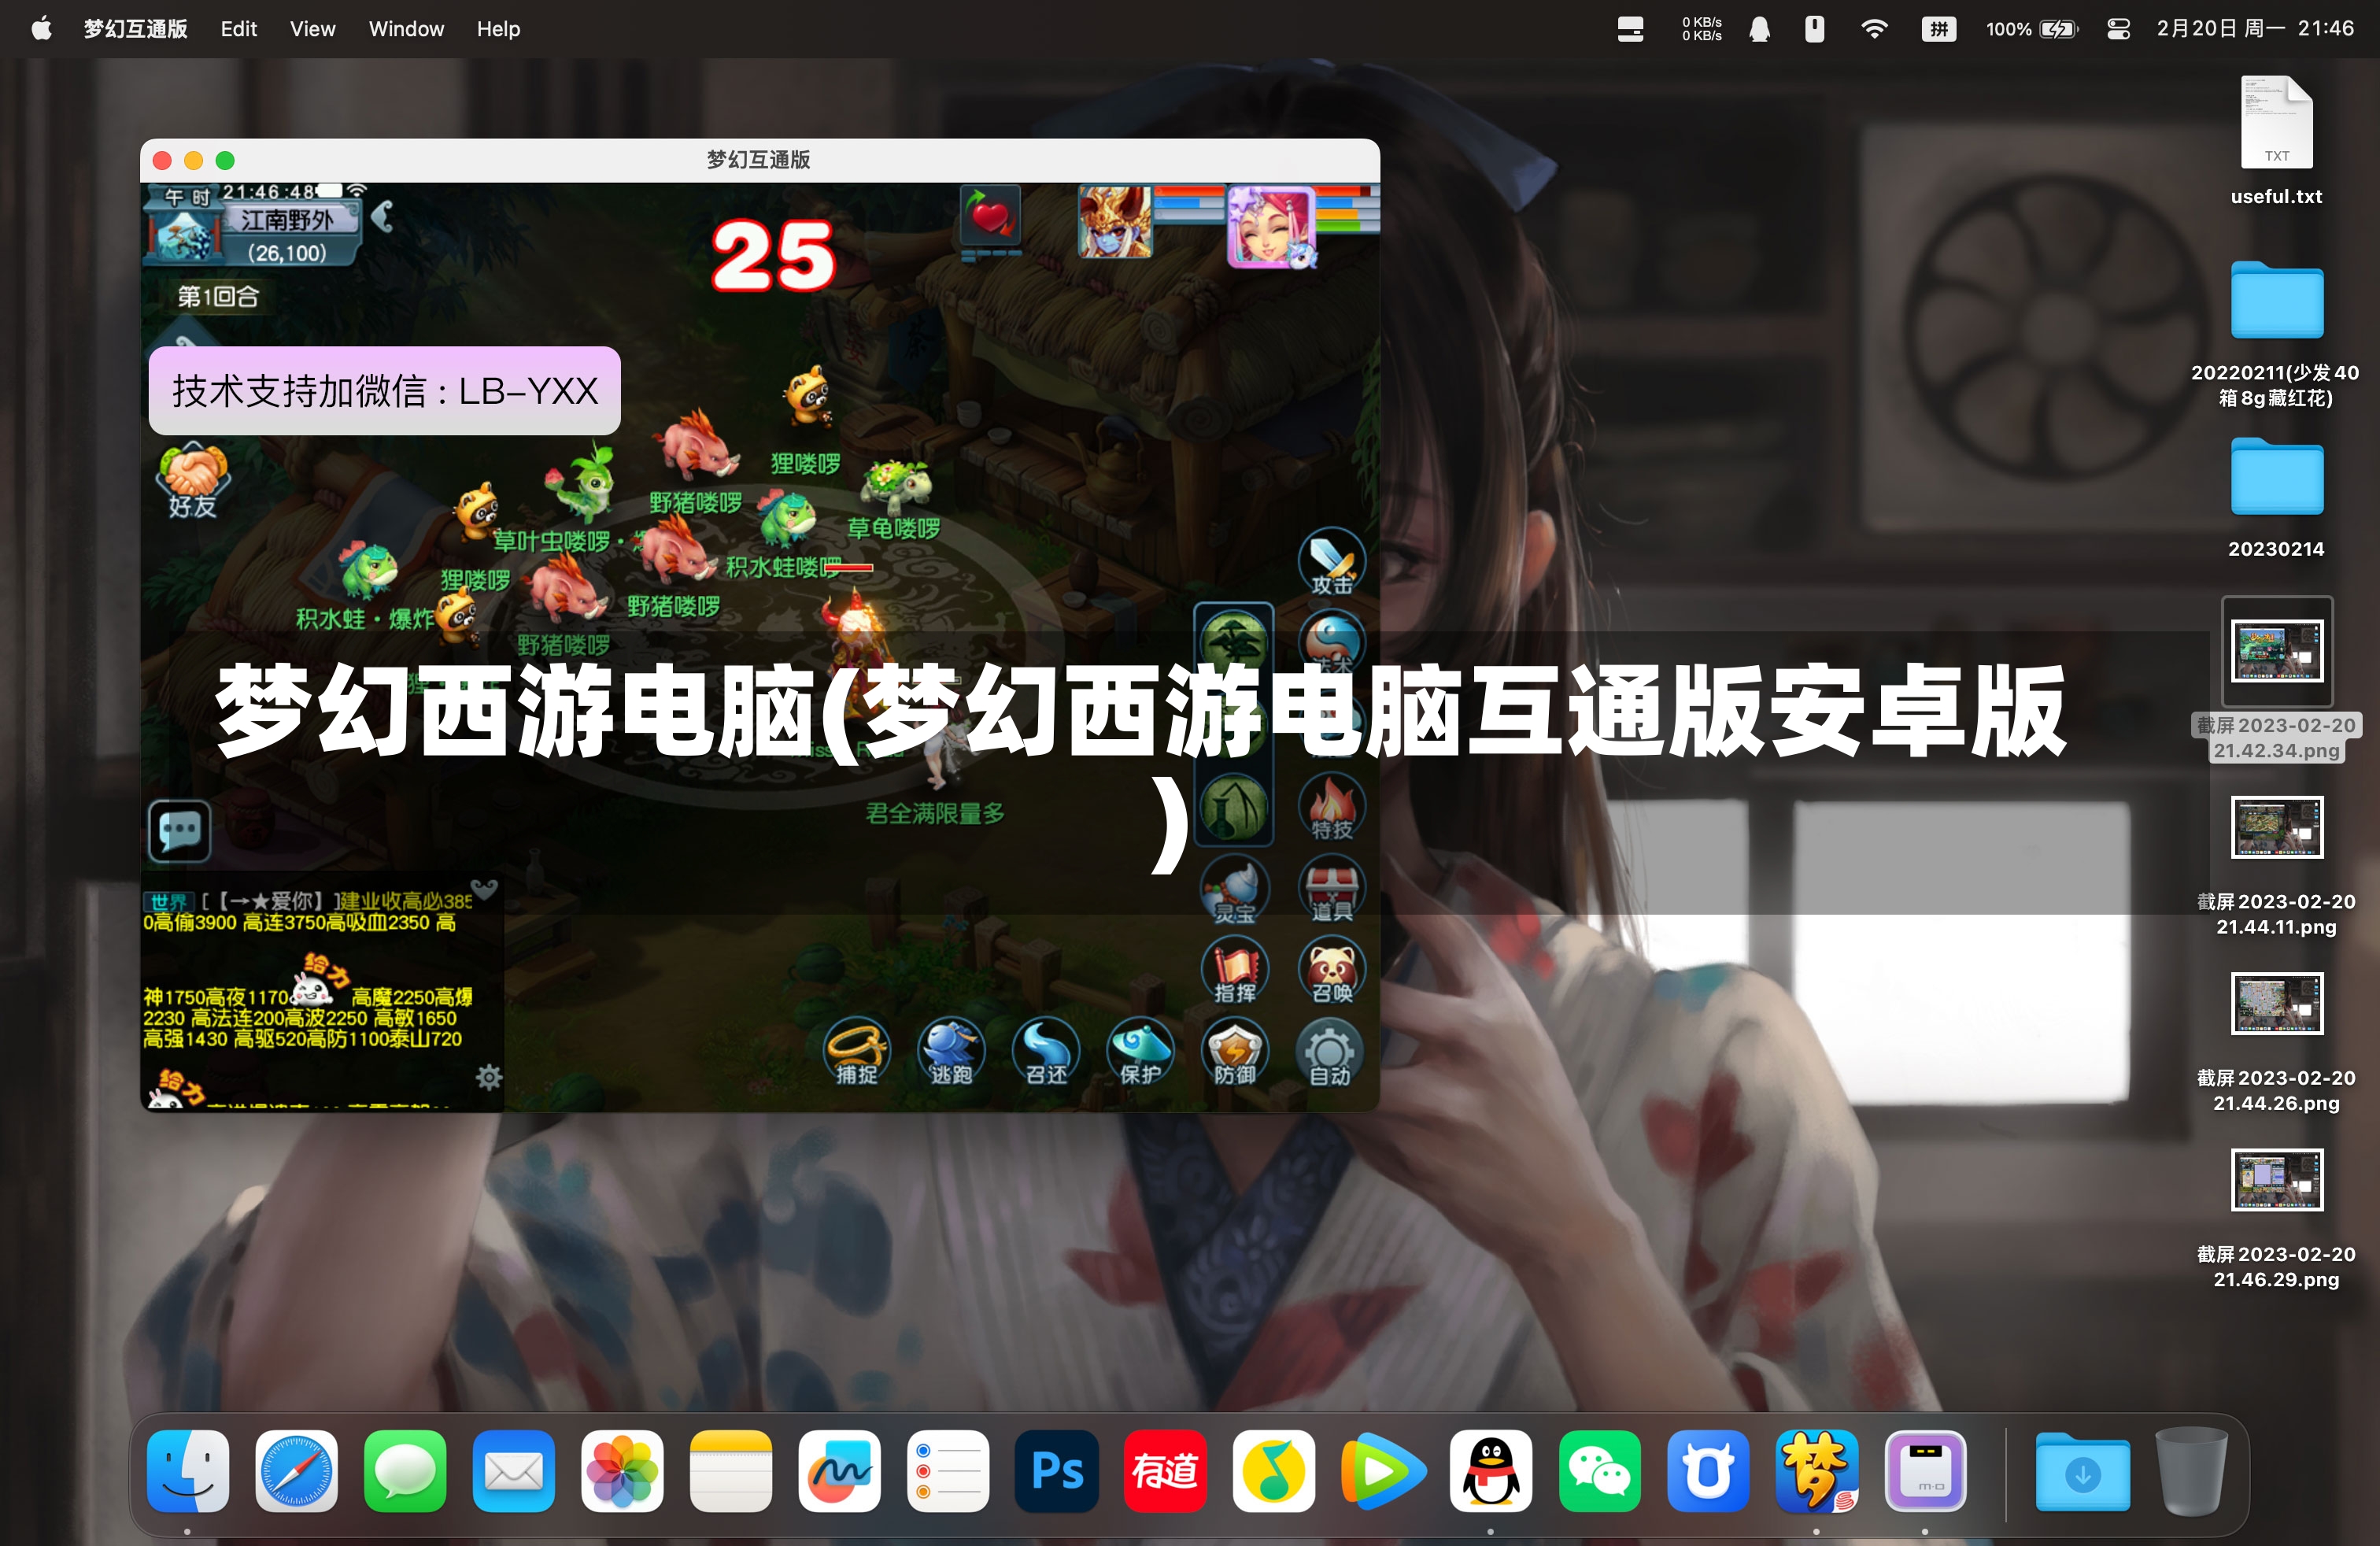Image resolution: width=2380 pixels, height=1546 pixels.
Task: Open QQ penguin icon in Dock
Action: click(1491, 1471)
